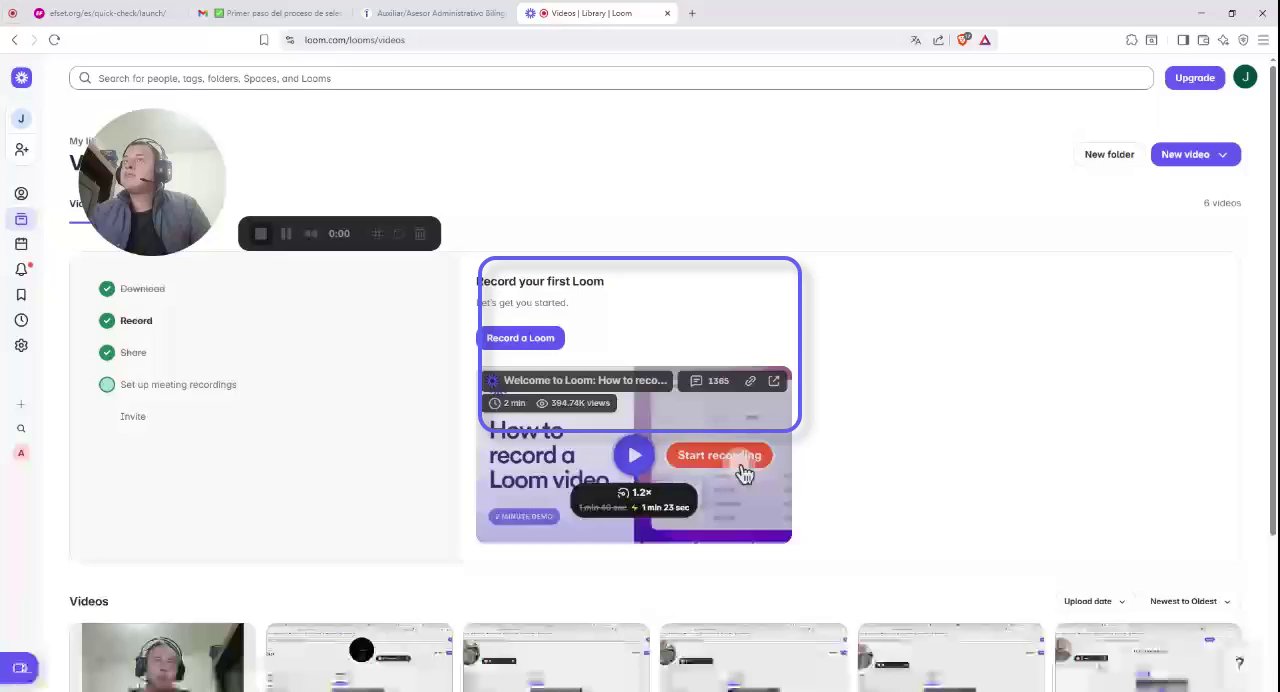Bookmark this page in the address bar

[x=264, y=40]
